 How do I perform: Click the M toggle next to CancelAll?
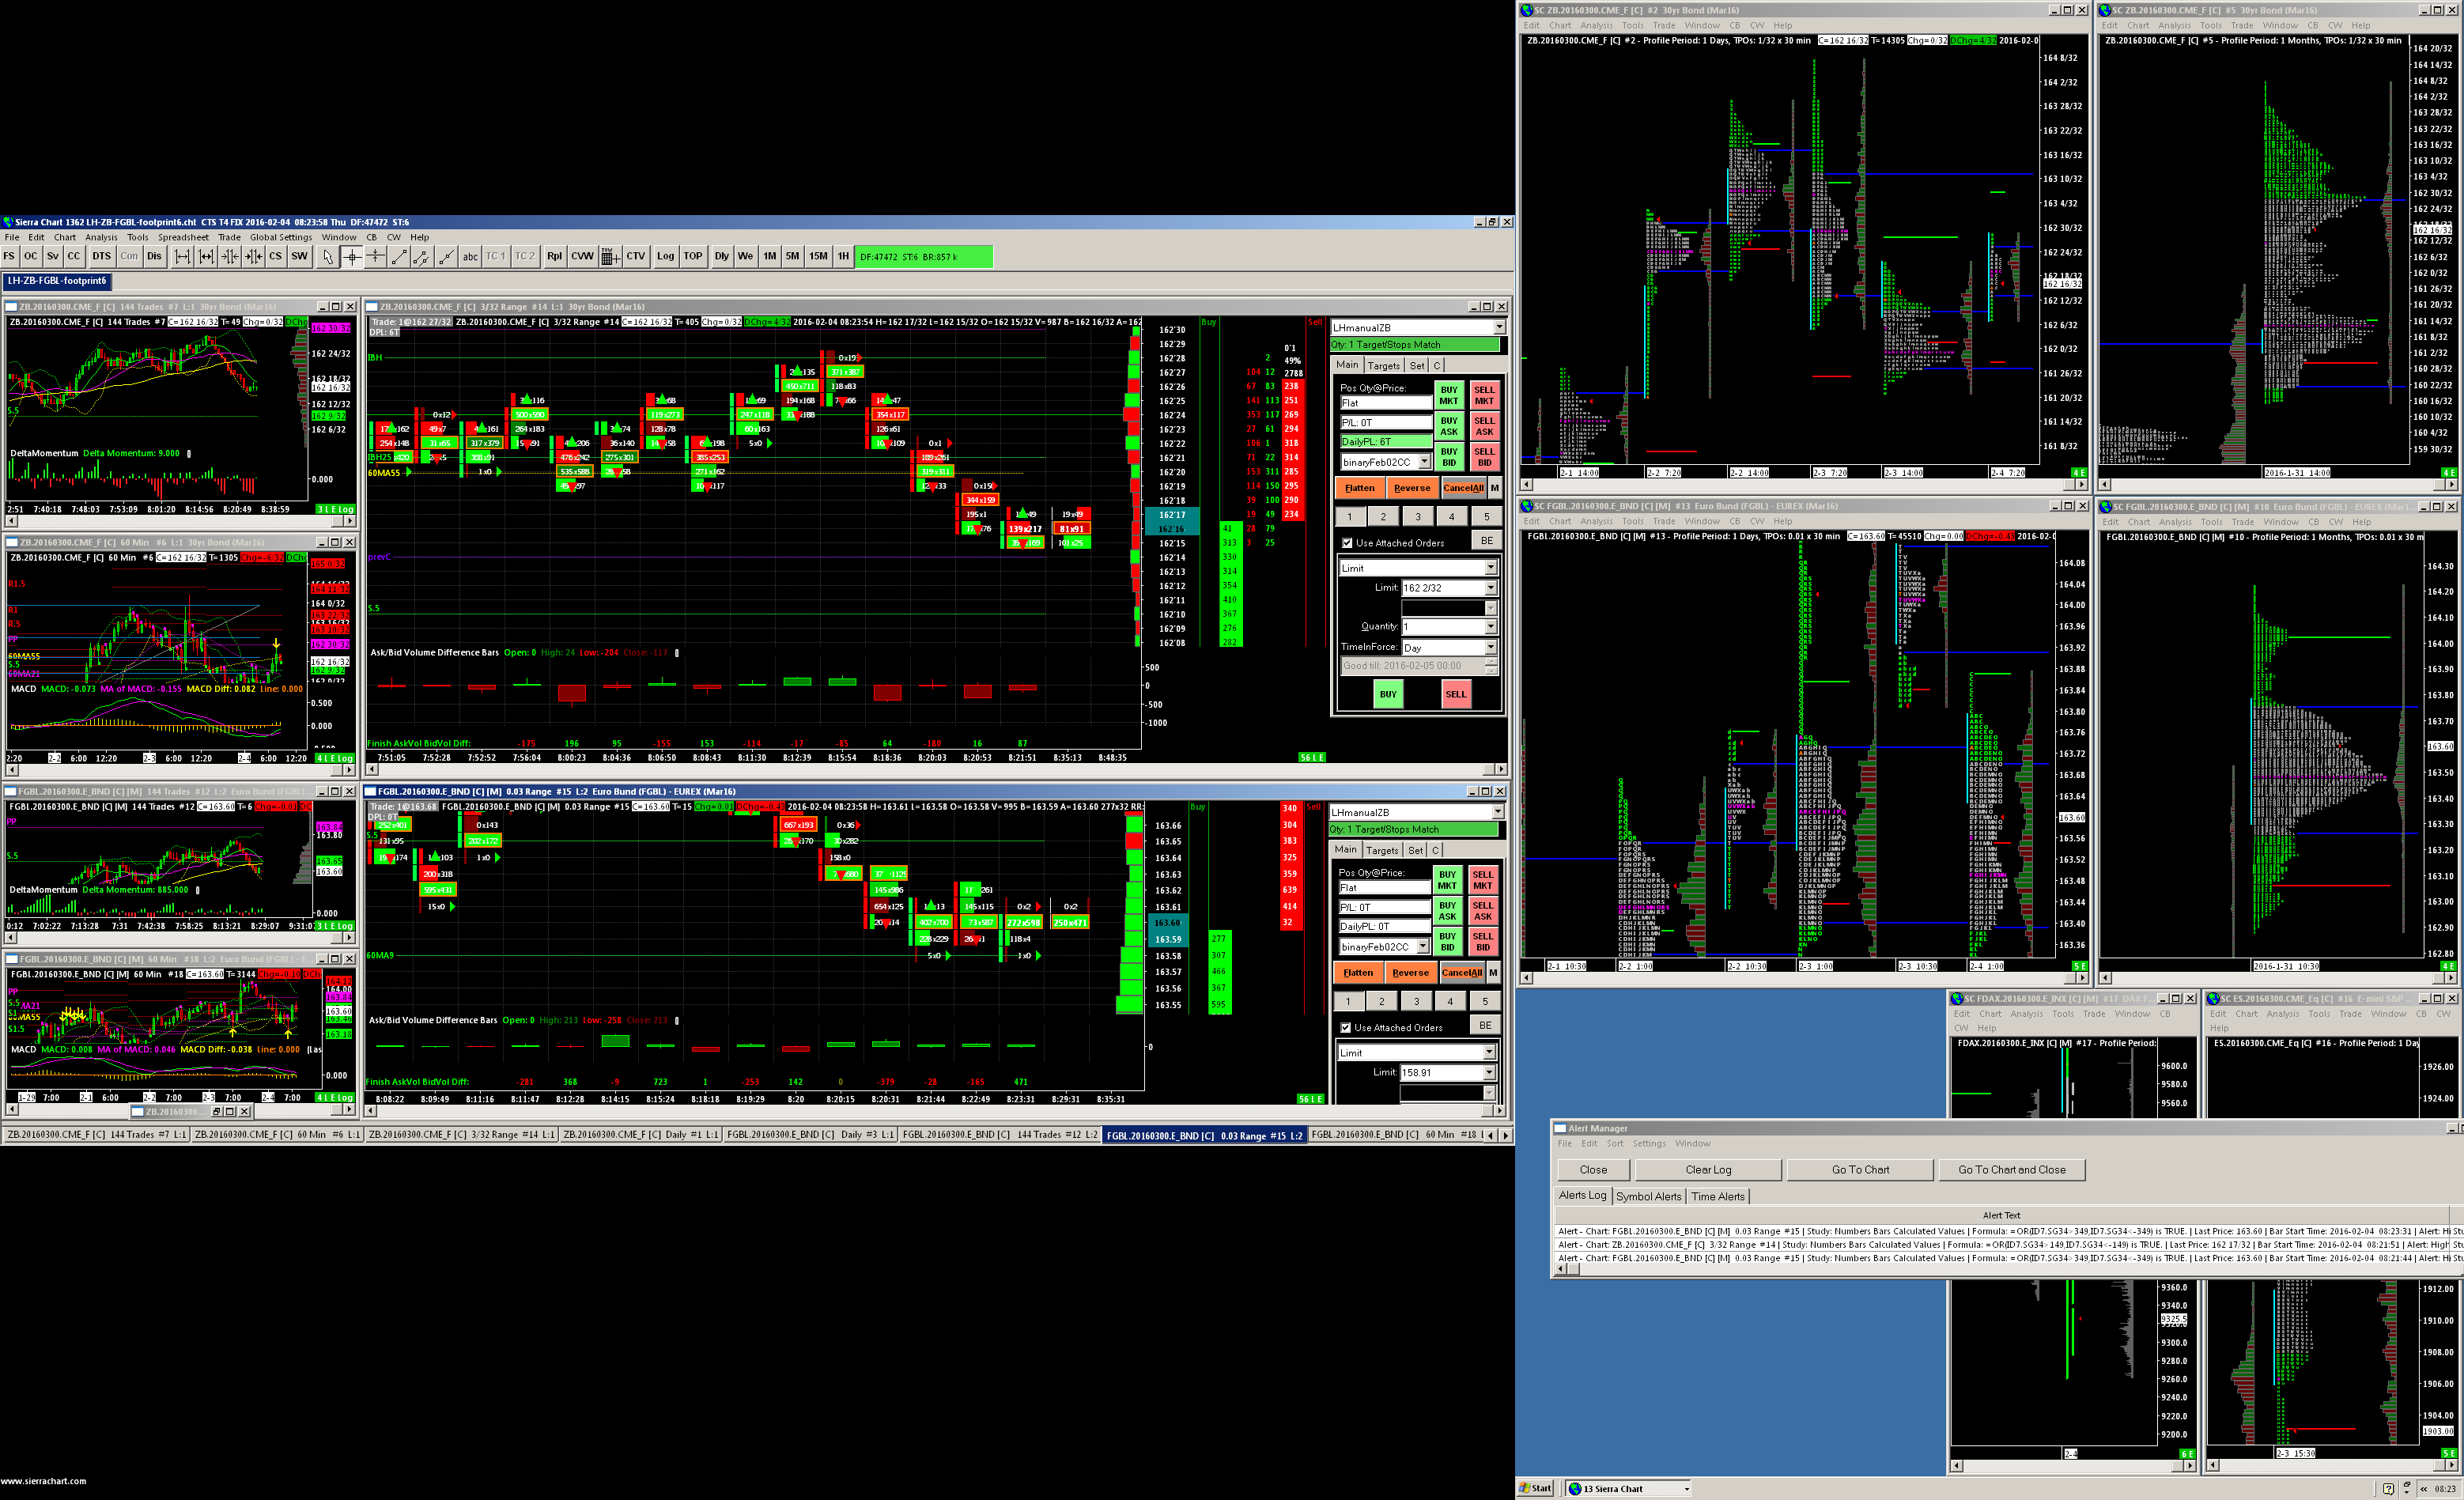tap(1495, 488)
